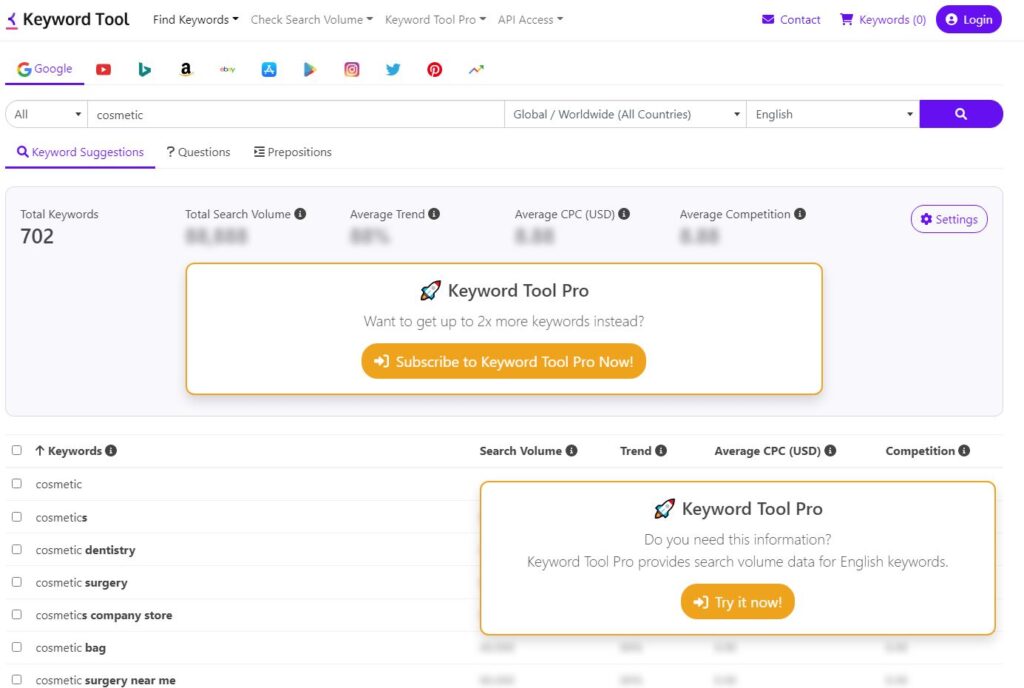Open the 'All' search filter dropdown
The height and width of the screenshot is (688, 1024).
point(47,114)
